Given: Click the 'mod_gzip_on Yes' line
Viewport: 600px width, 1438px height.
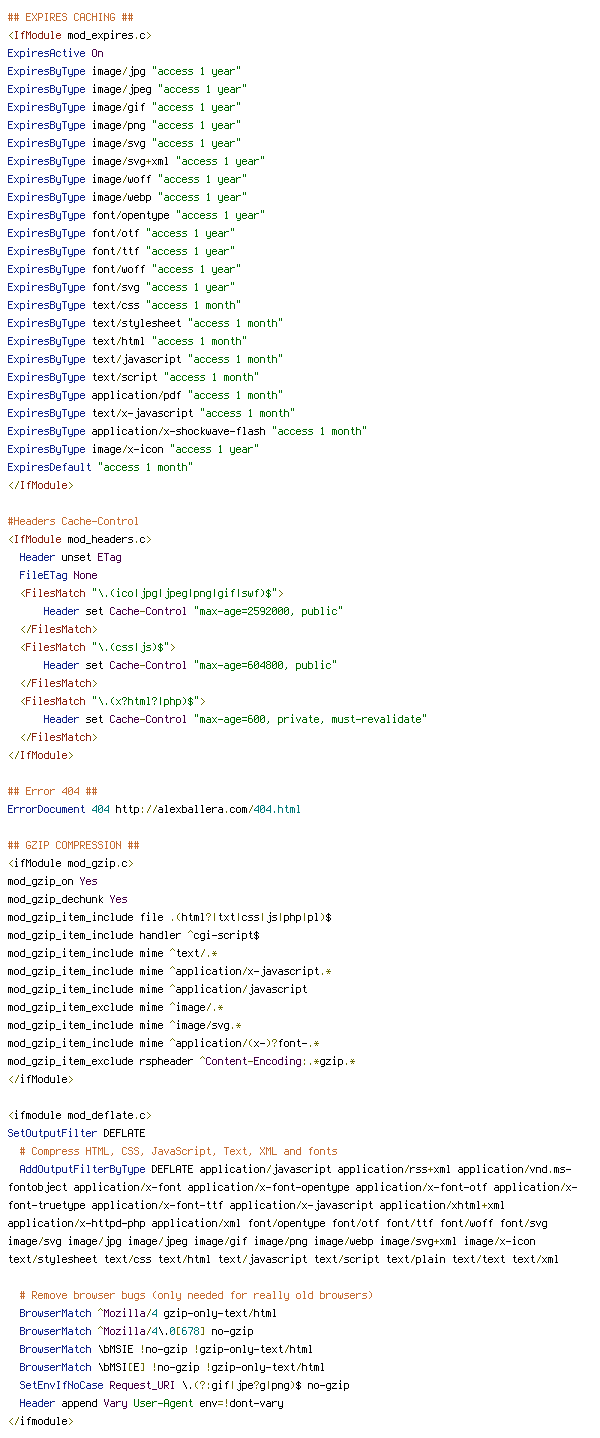Looking at the screenshot, I should pos(52,881).
